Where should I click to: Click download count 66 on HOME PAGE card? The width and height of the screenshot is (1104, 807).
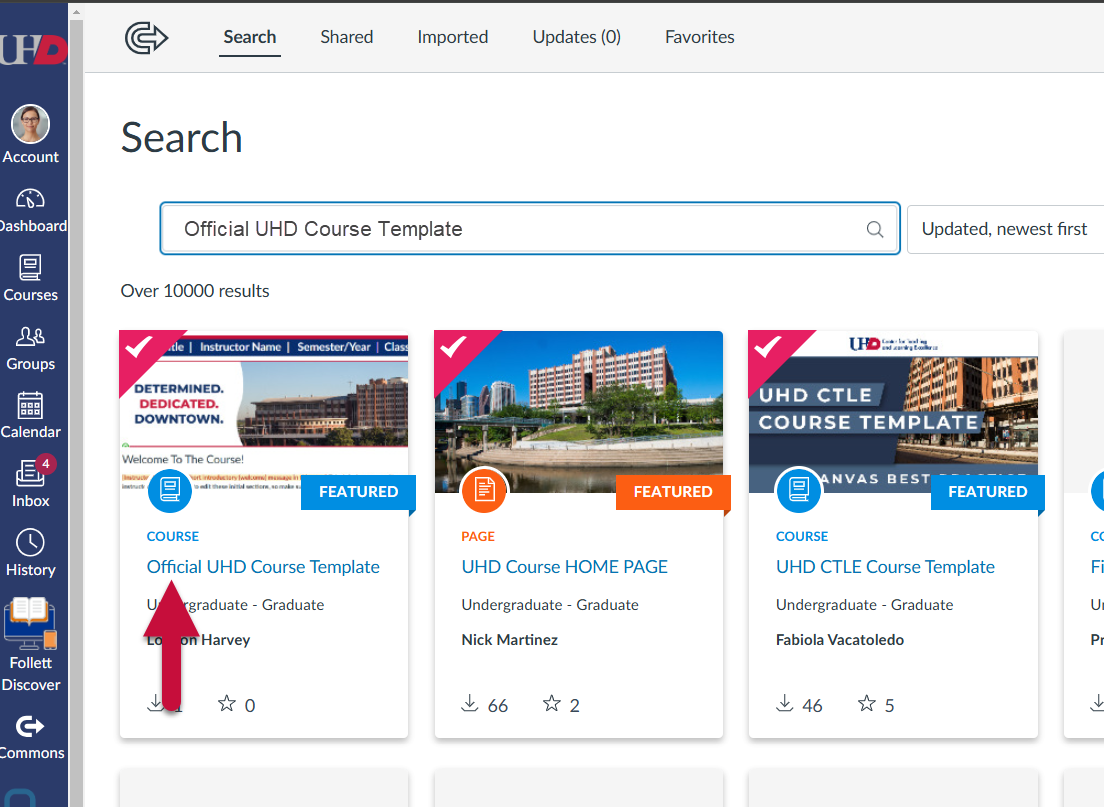[x=498, y=706]
